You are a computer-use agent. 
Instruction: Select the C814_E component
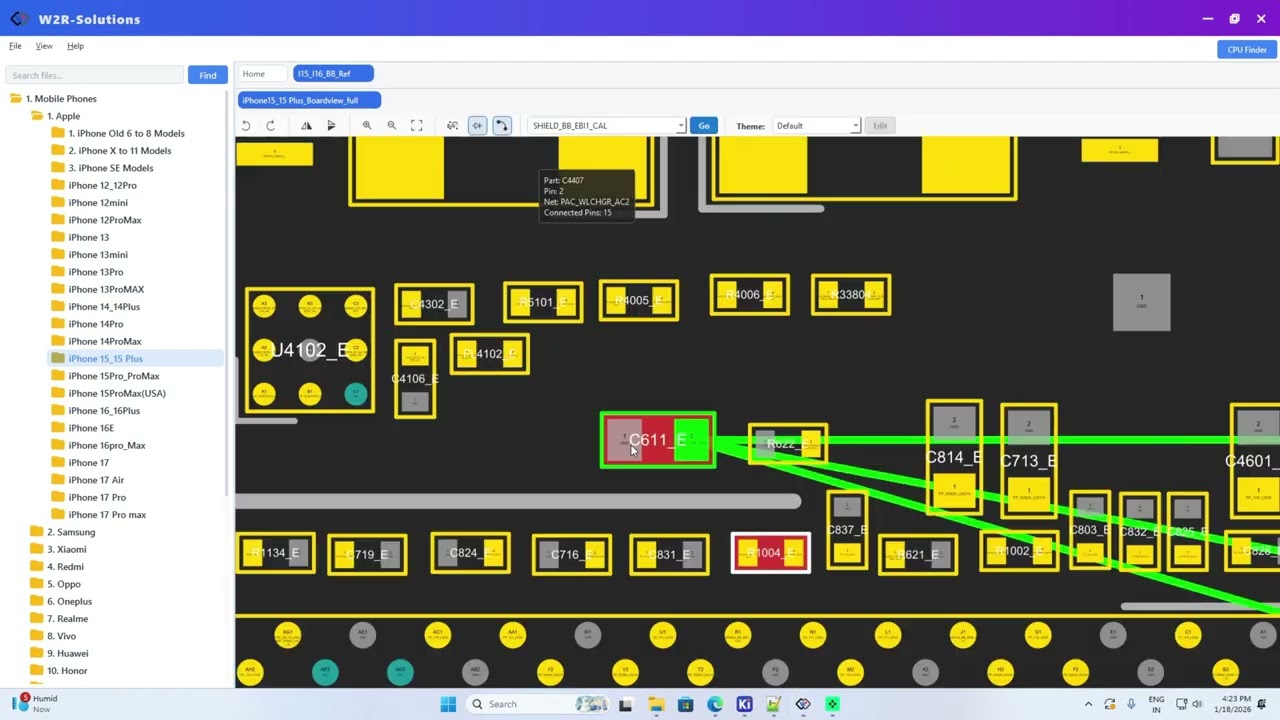click(954, 457)
